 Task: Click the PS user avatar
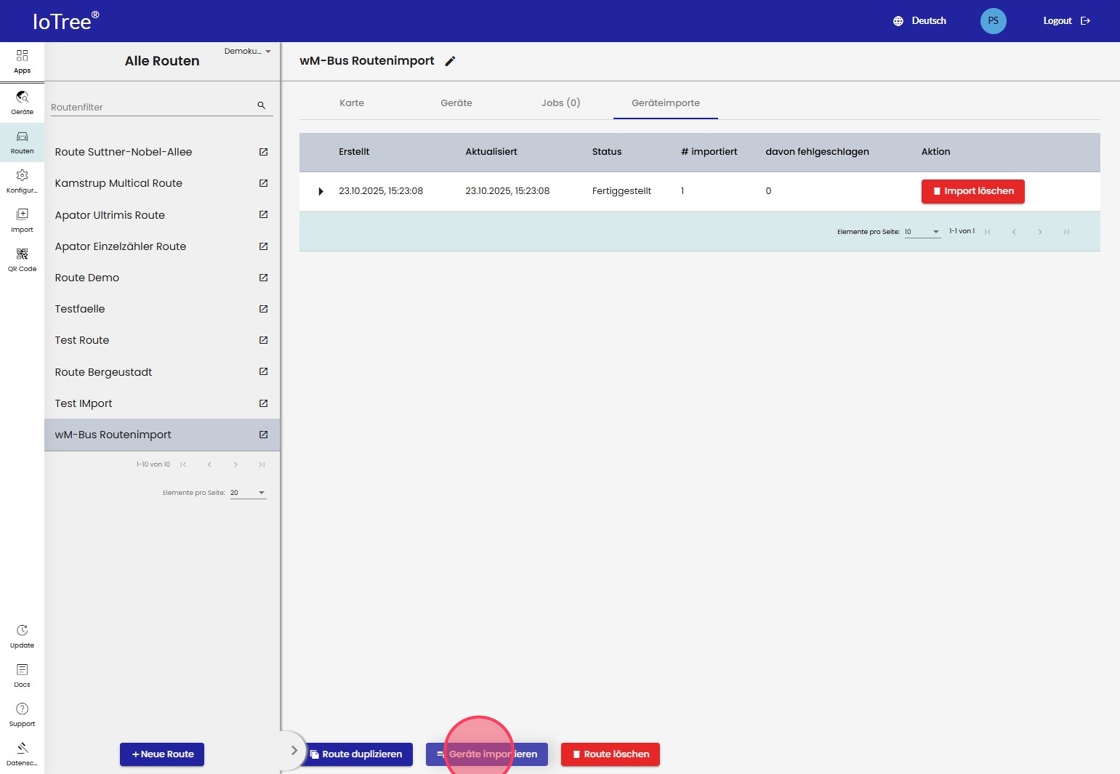pyautogui.click(x=992, y=21)
